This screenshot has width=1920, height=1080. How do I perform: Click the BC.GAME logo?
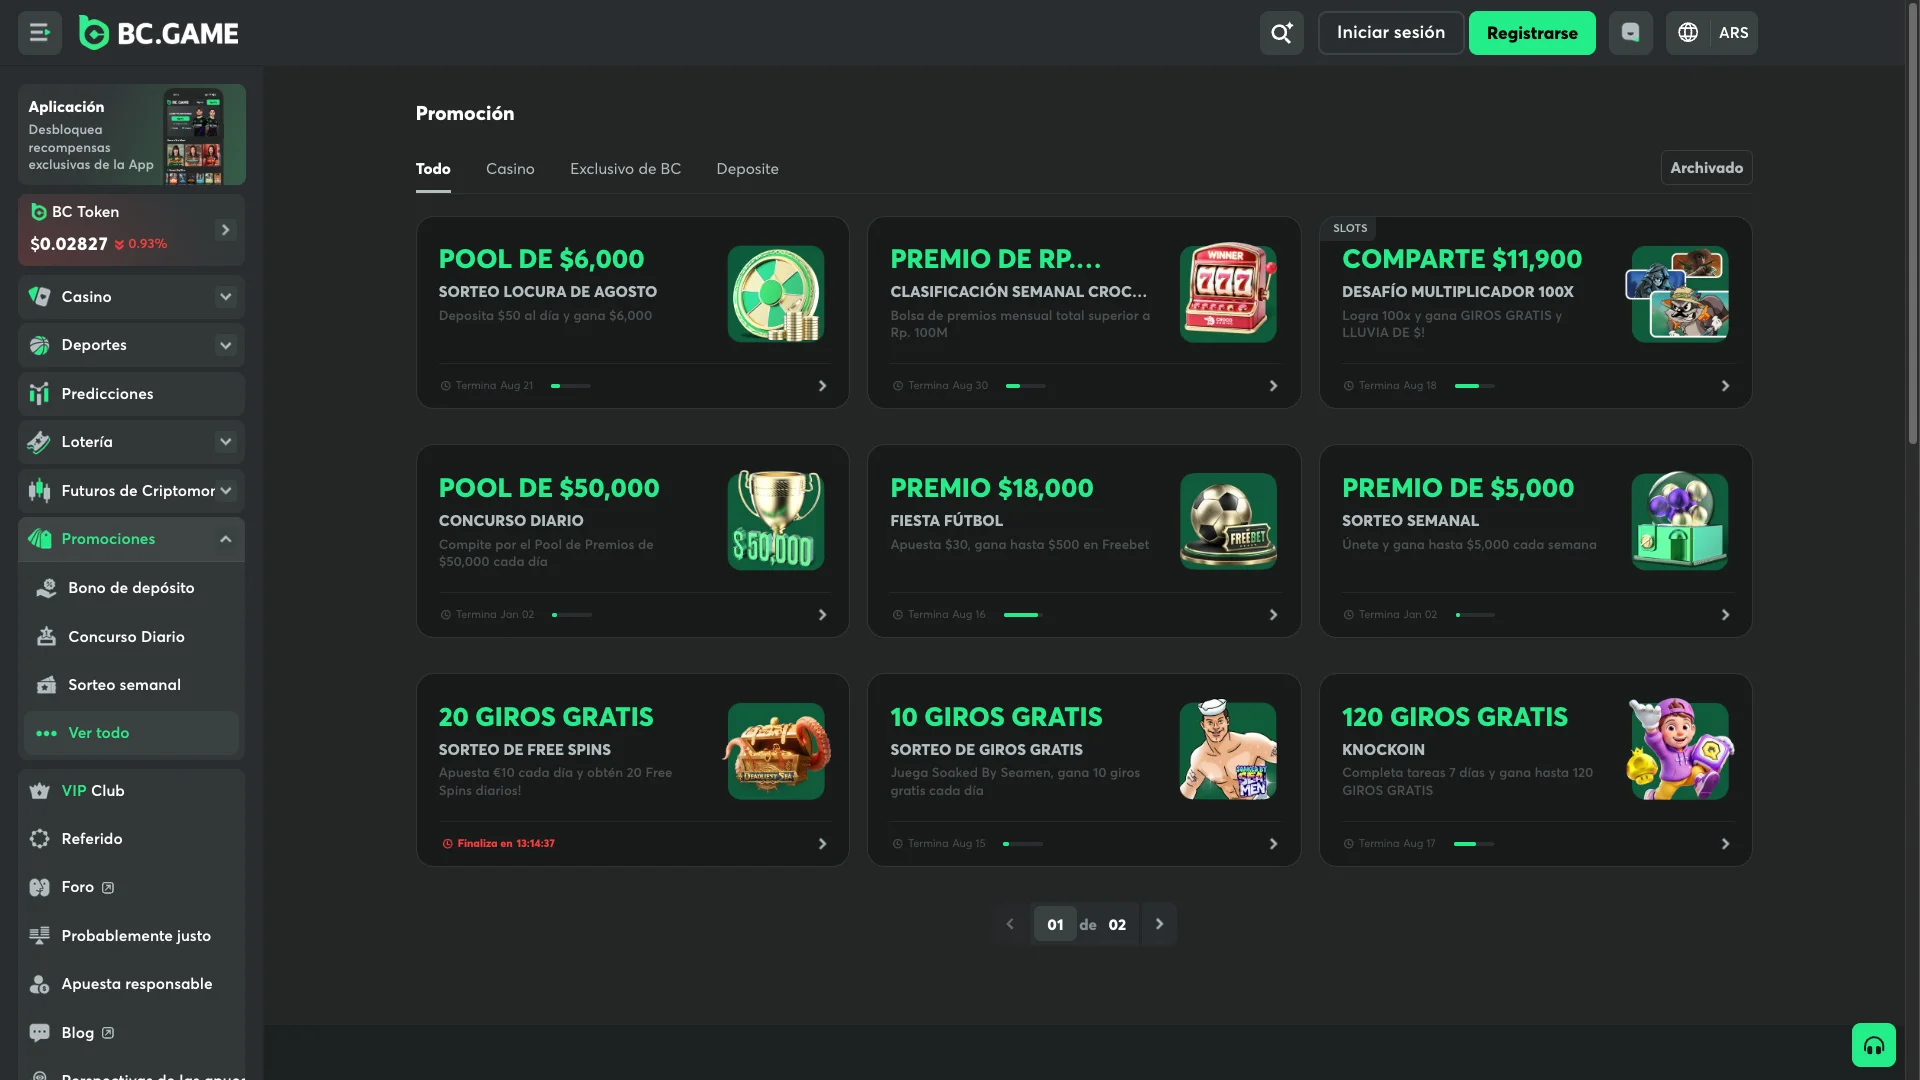tap(159, 33)
